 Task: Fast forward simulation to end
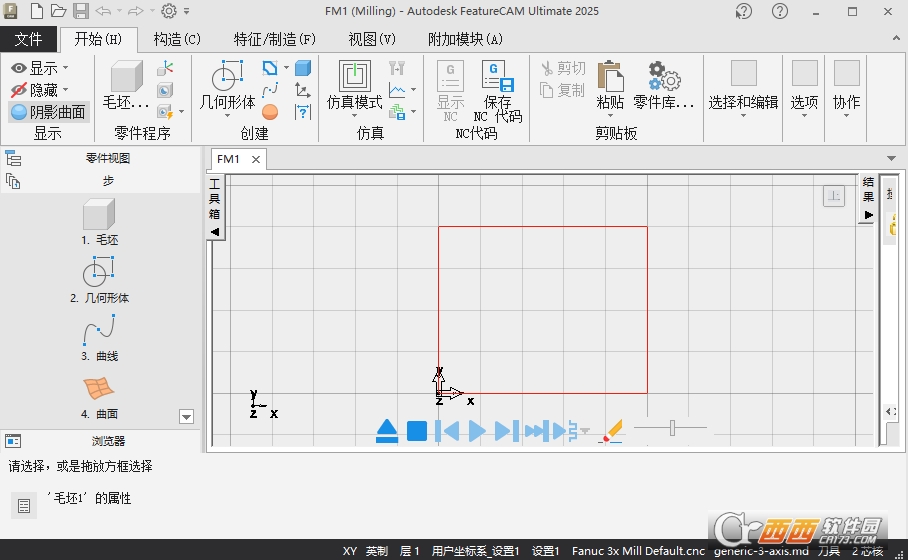coord(537,431)
